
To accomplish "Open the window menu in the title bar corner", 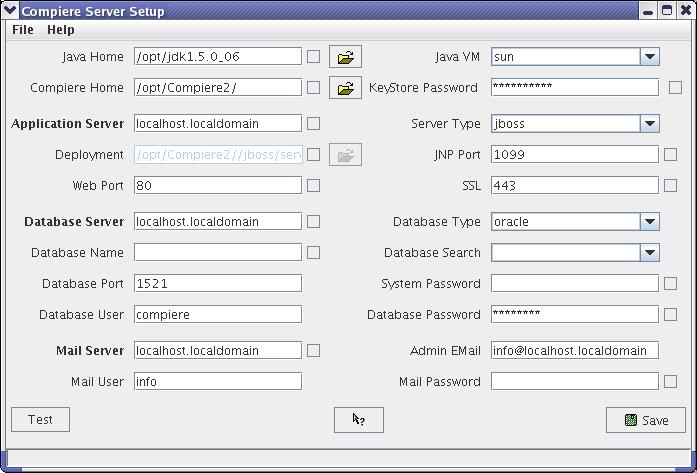I will click(10, 10).
